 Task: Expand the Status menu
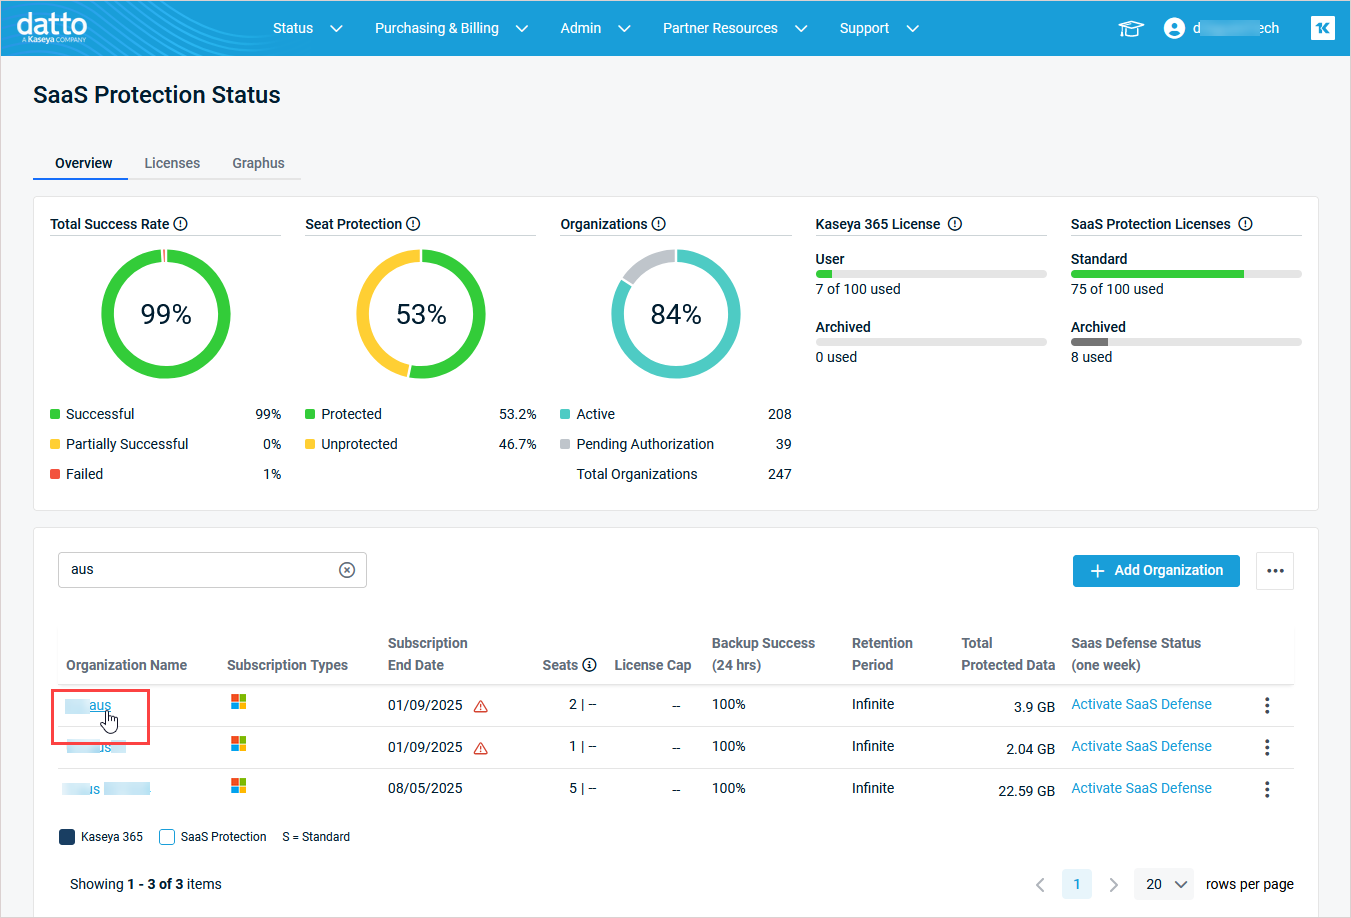(308, 28)
